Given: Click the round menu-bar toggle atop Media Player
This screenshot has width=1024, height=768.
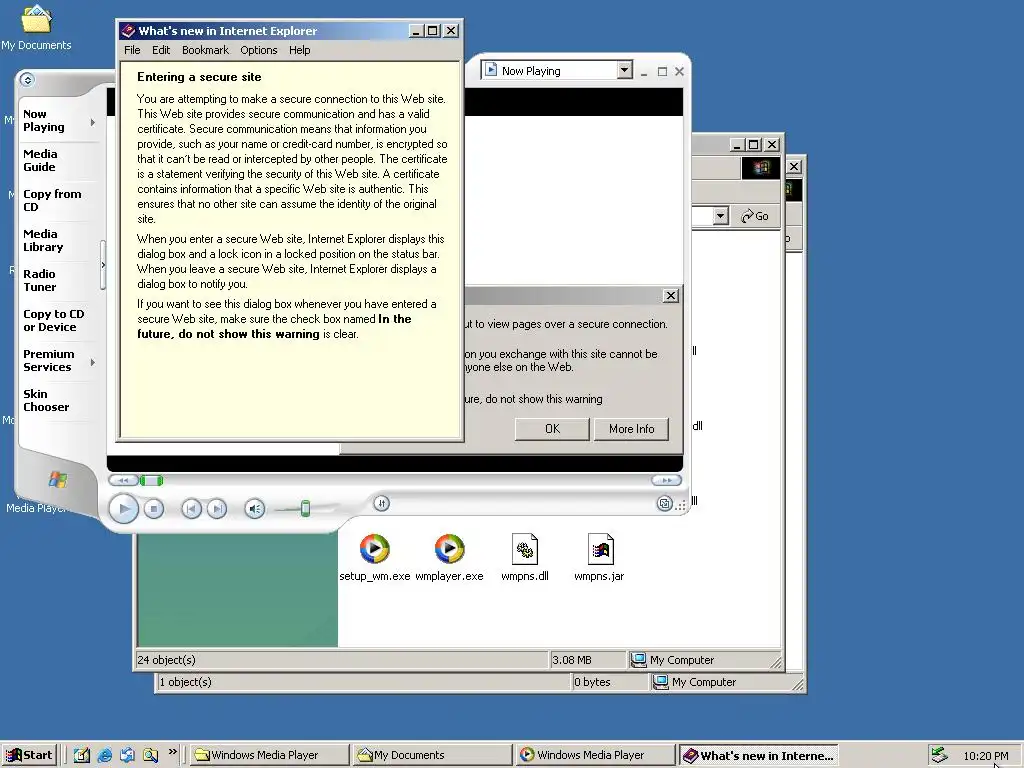Looking at the screenshot, I should point(27,80).
